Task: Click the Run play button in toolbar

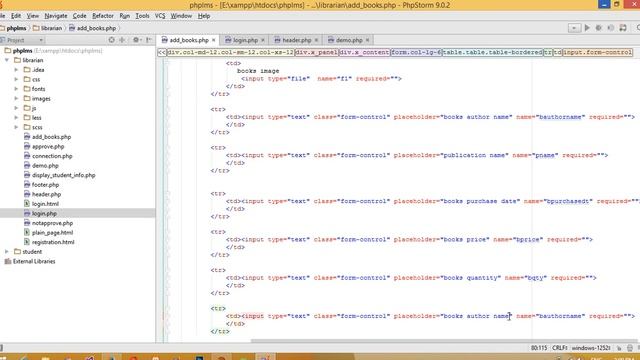Action: coord(587,28)
